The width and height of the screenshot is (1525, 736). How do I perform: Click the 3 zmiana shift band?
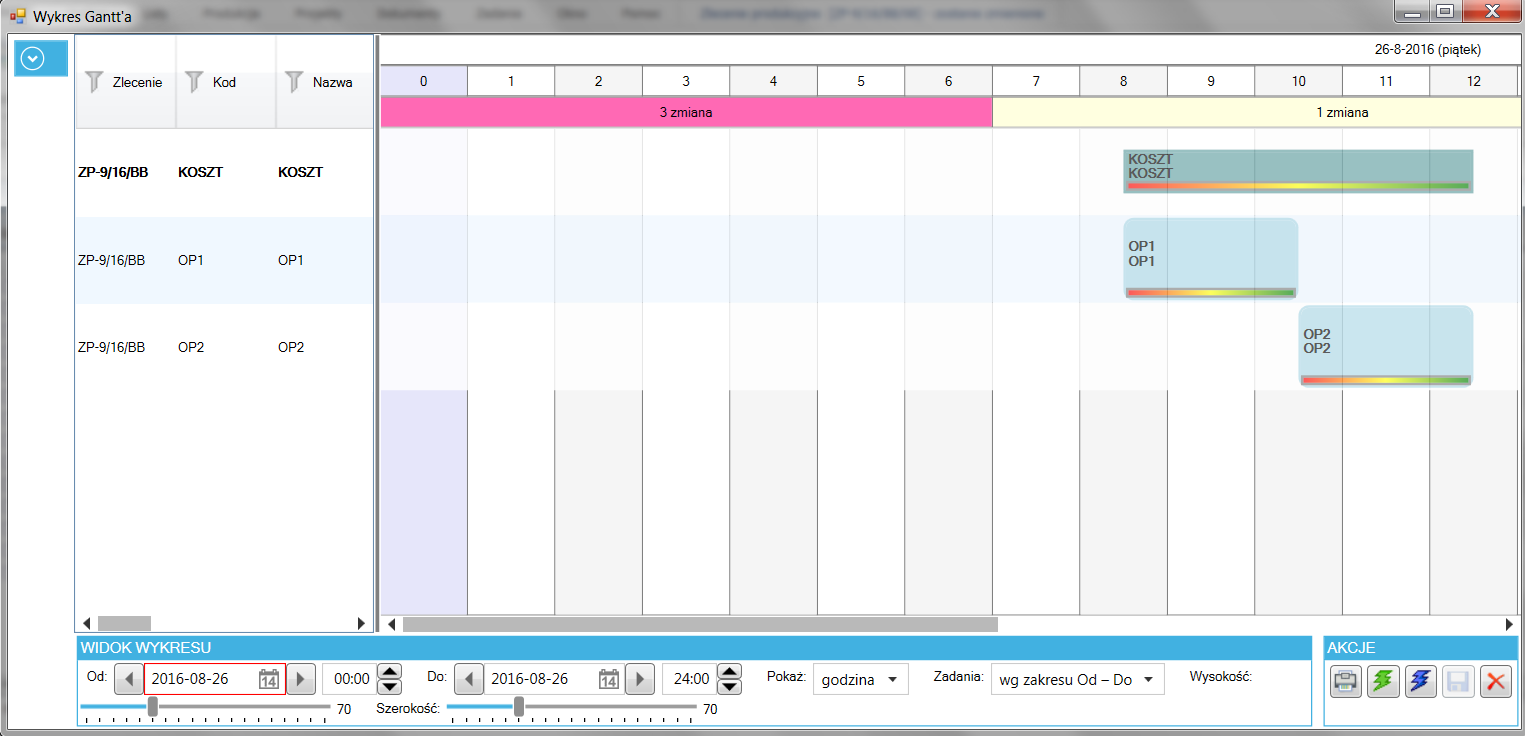686,112
